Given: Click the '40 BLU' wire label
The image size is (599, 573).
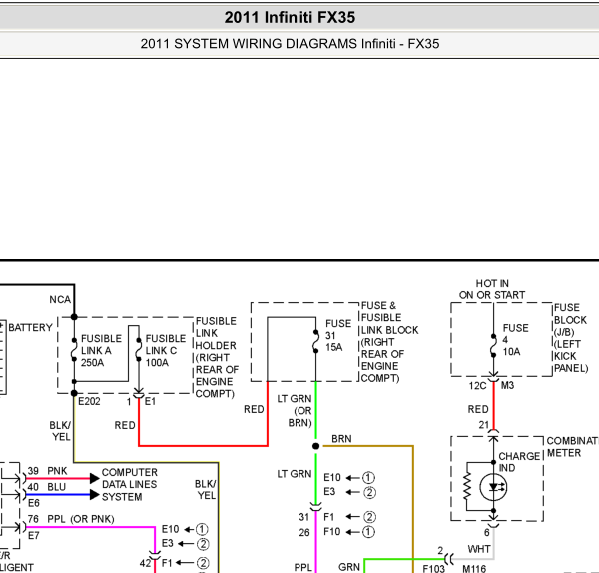Looking at the screenshot, I should pos(47,487).
